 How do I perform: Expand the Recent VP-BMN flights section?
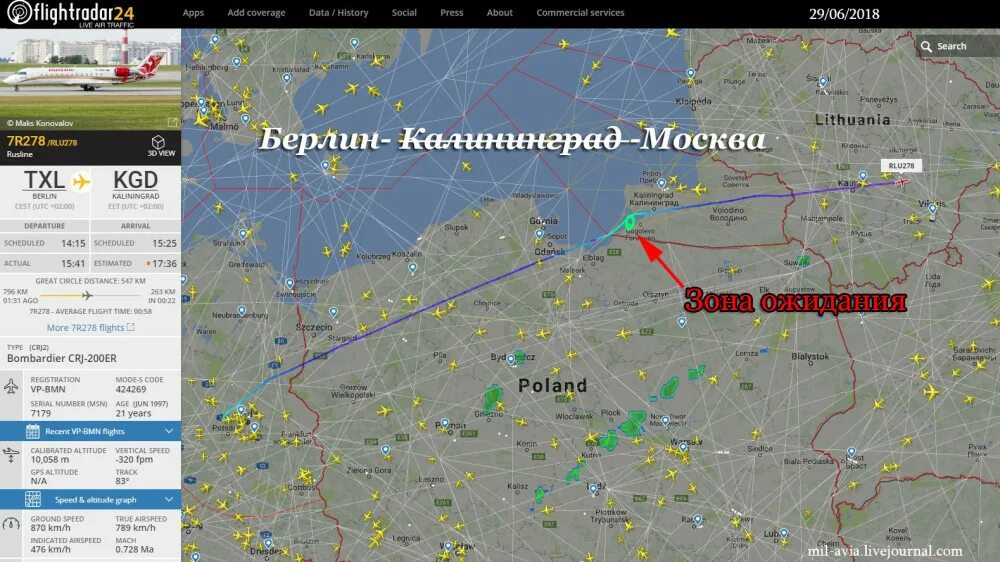click(x=91, y=431)
